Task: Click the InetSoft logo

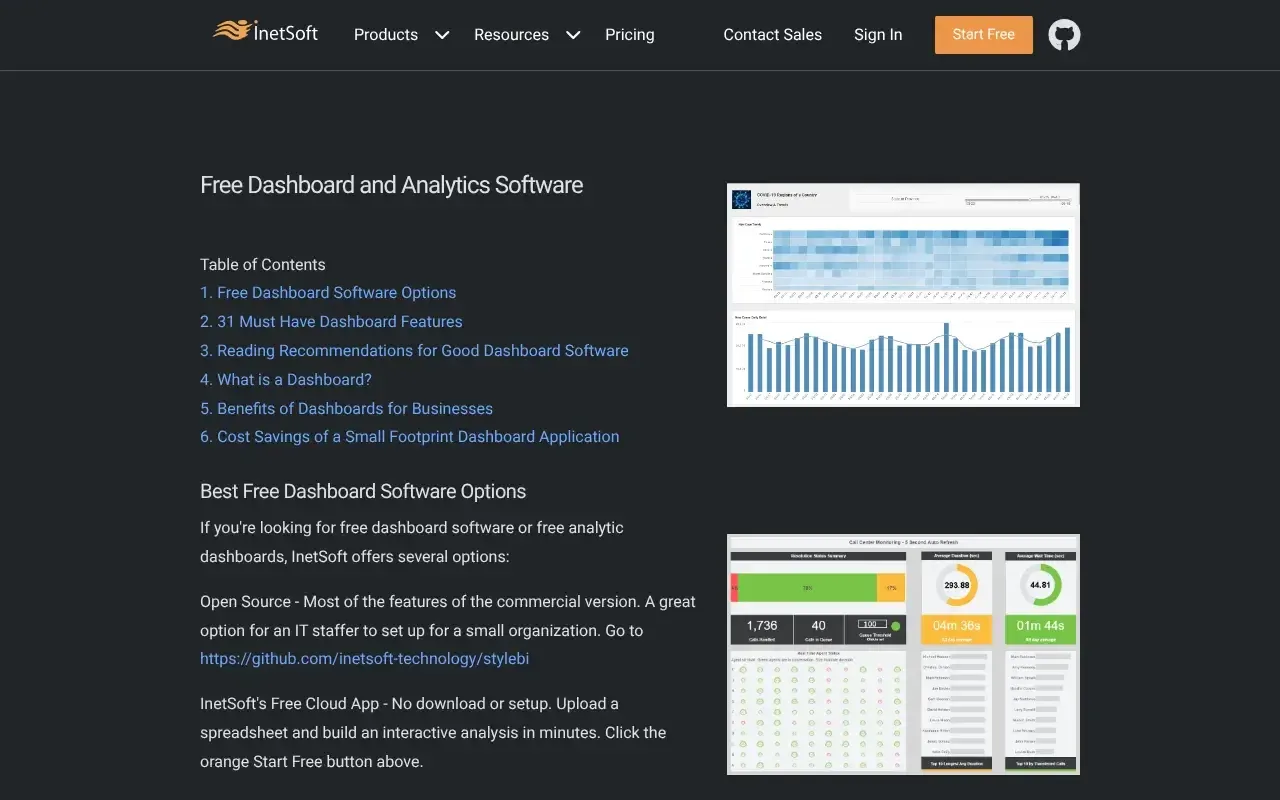Action: 266,32
